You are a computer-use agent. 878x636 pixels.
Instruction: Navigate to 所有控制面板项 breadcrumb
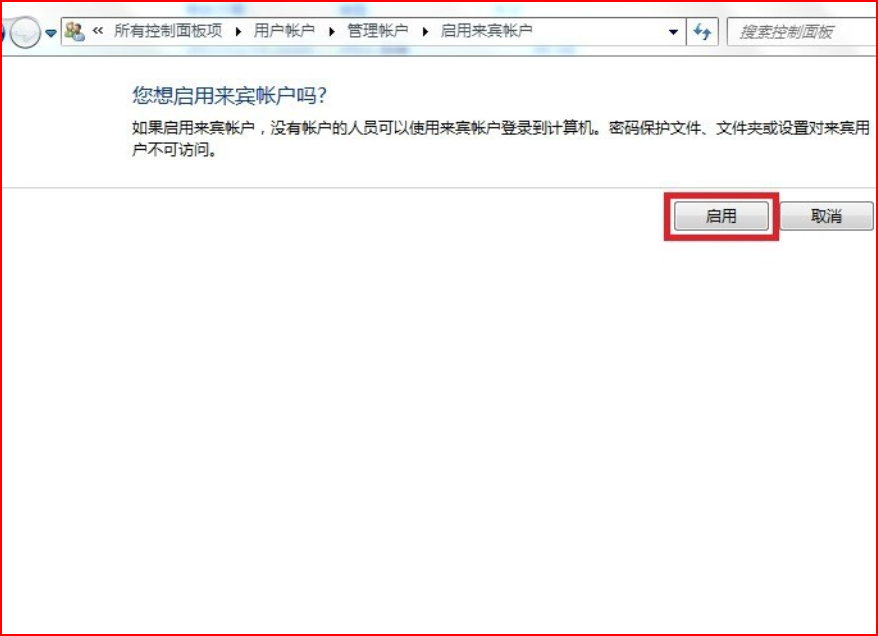click(168, 31)
